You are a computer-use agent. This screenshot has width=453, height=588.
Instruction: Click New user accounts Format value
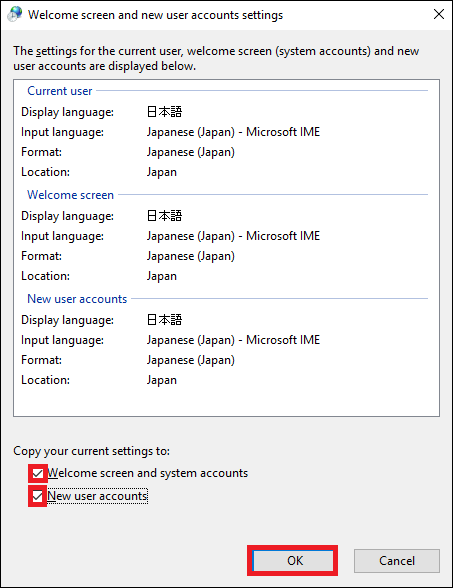point(190,360)
